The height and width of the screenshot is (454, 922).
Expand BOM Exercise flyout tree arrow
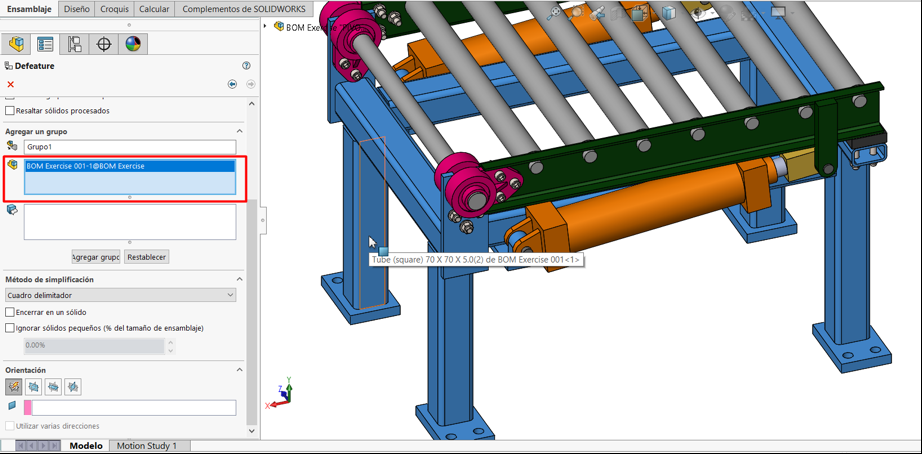(x=265, y=26)
